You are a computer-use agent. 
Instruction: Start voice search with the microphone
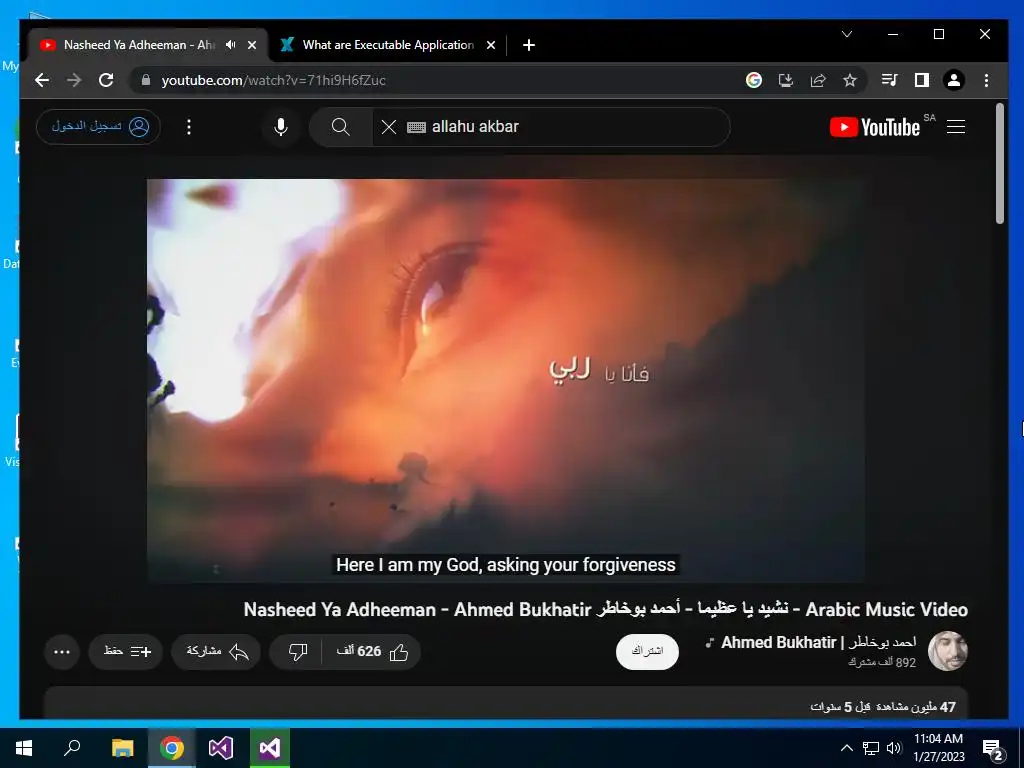[281, 127]
